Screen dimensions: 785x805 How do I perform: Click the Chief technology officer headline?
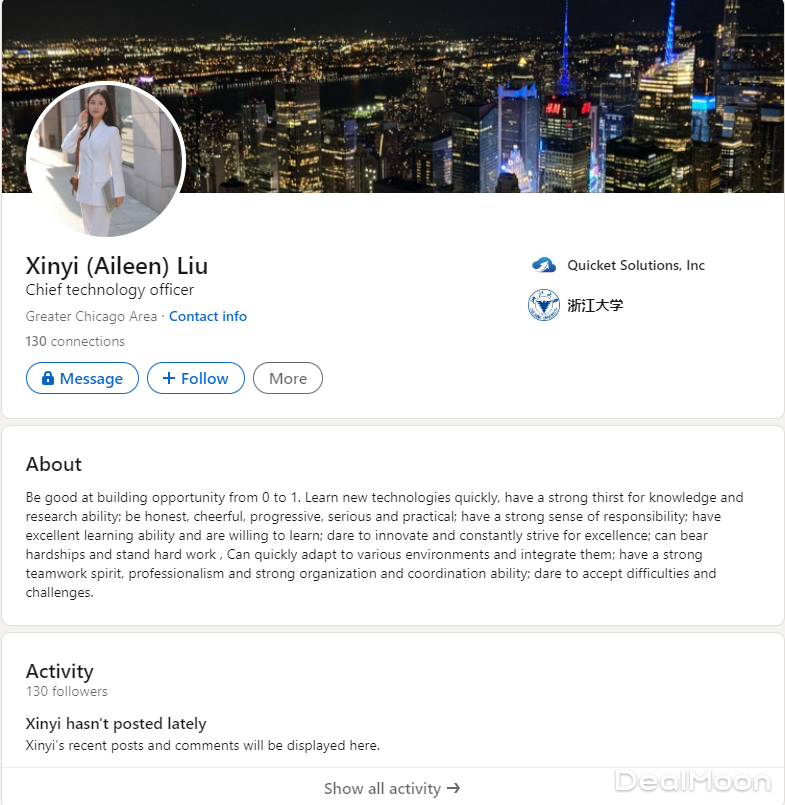tap(110, 290)
